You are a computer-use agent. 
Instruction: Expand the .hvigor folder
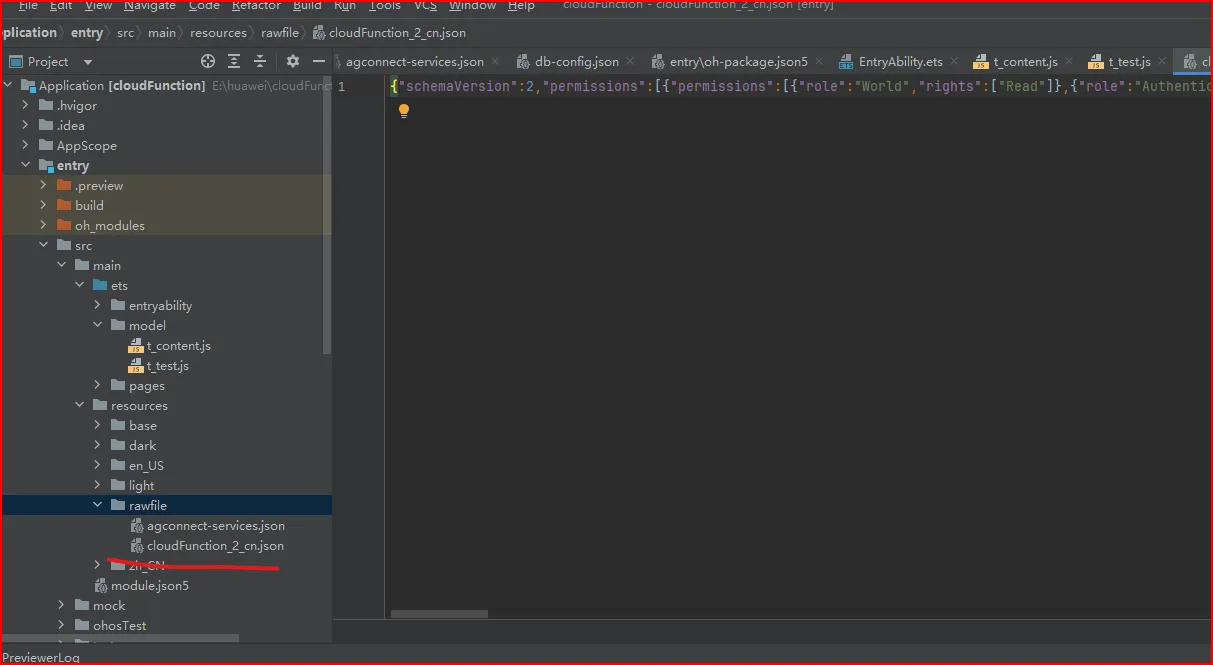click(25, 106)
